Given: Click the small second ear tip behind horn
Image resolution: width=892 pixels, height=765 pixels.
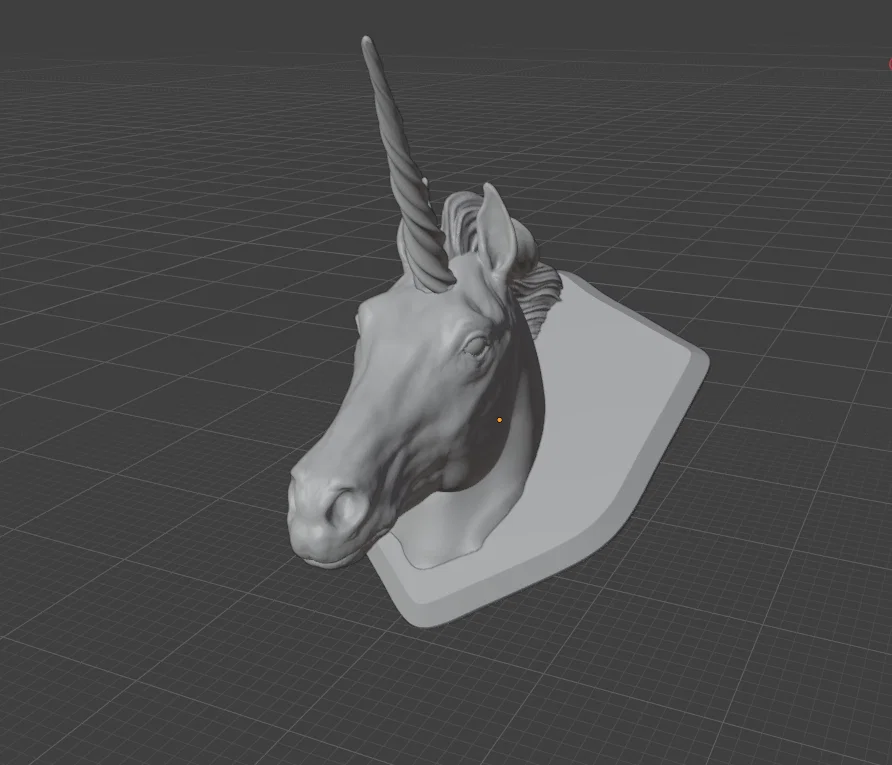Looking at the screenshot, I should tap(425, 183).
